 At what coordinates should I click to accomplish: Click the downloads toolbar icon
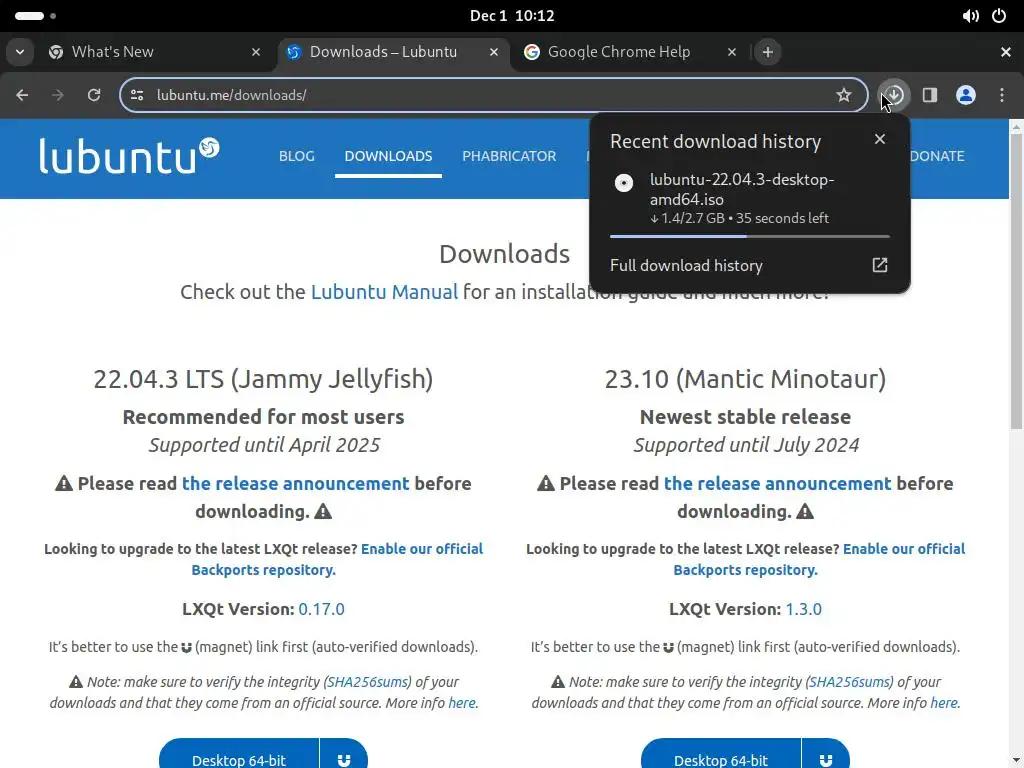point(894,95)
